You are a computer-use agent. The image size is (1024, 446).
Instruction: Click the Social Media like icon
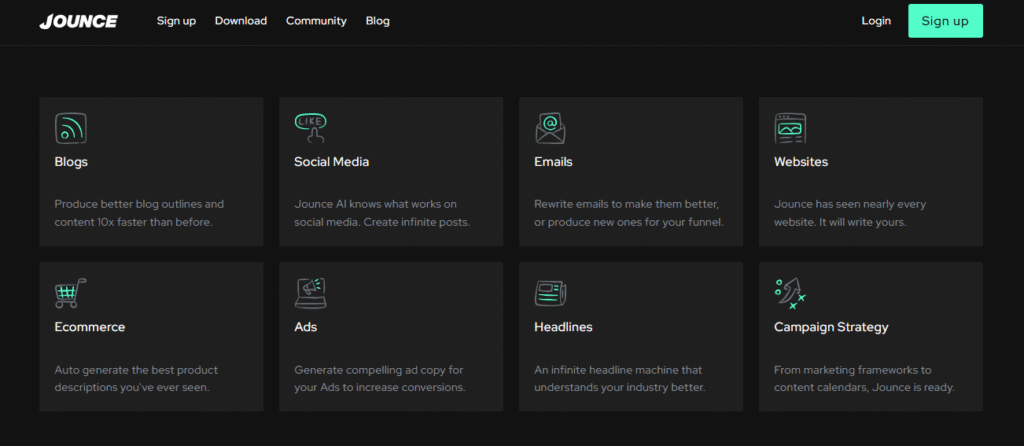(x=310, y=127)
